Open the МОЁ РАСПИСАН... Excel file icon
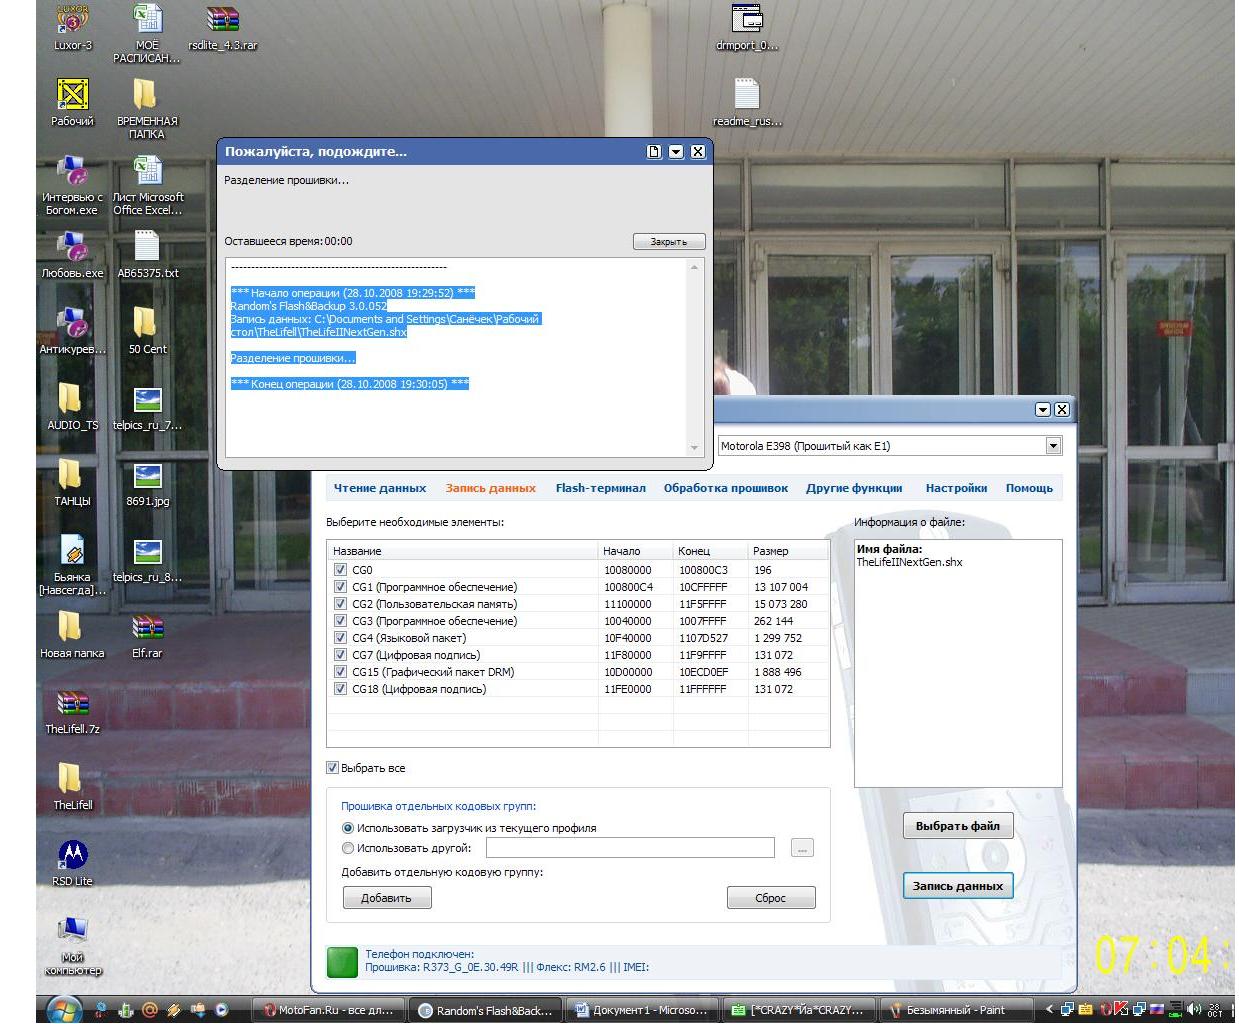1239x1024 pixels. [x=147, y=34]
